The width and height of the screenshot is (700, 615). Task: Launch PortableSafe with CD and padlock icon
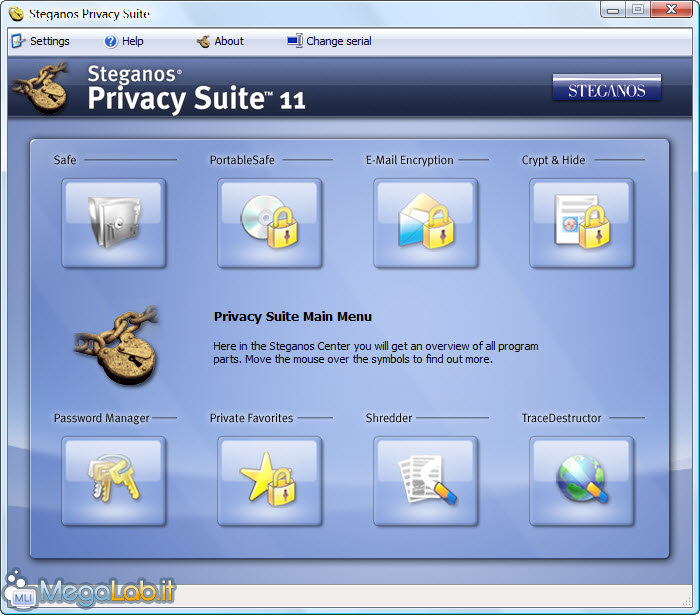pyautogui.click(x=270, y=223)
